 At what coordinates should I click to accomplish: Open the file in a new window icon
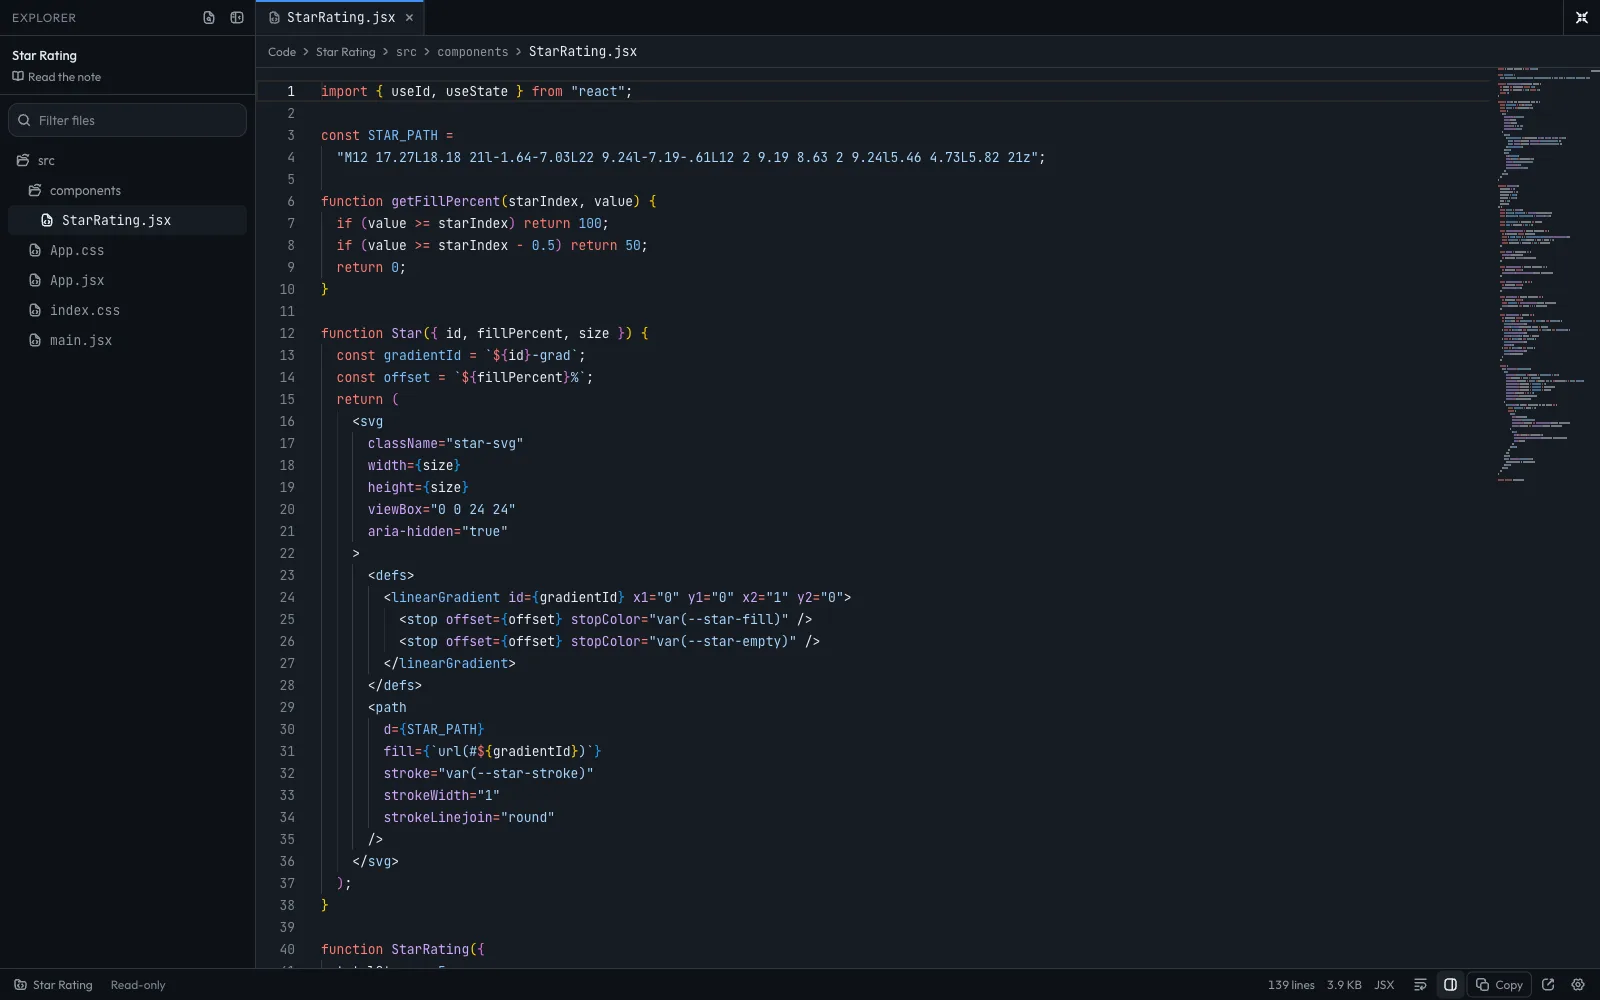click(x=1549, y=985)
